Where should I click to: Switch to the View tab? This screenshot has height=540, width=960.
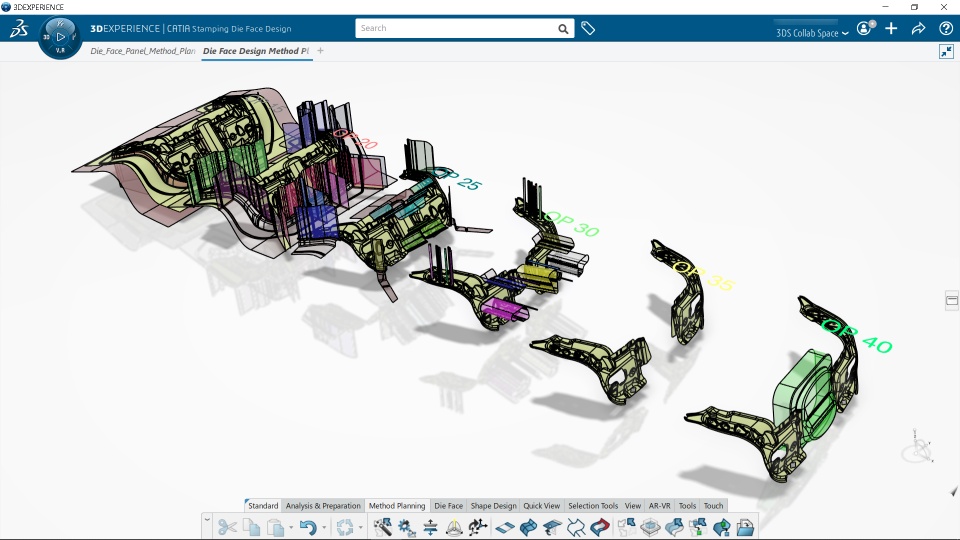click(632, 506)
